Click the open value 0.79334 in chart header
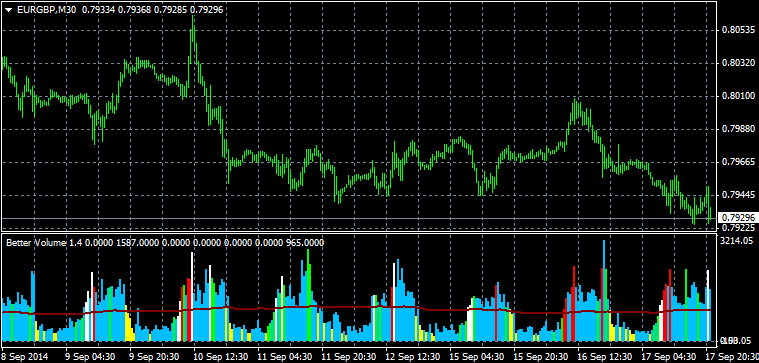 pyautogui.click(x=98, y=9)
